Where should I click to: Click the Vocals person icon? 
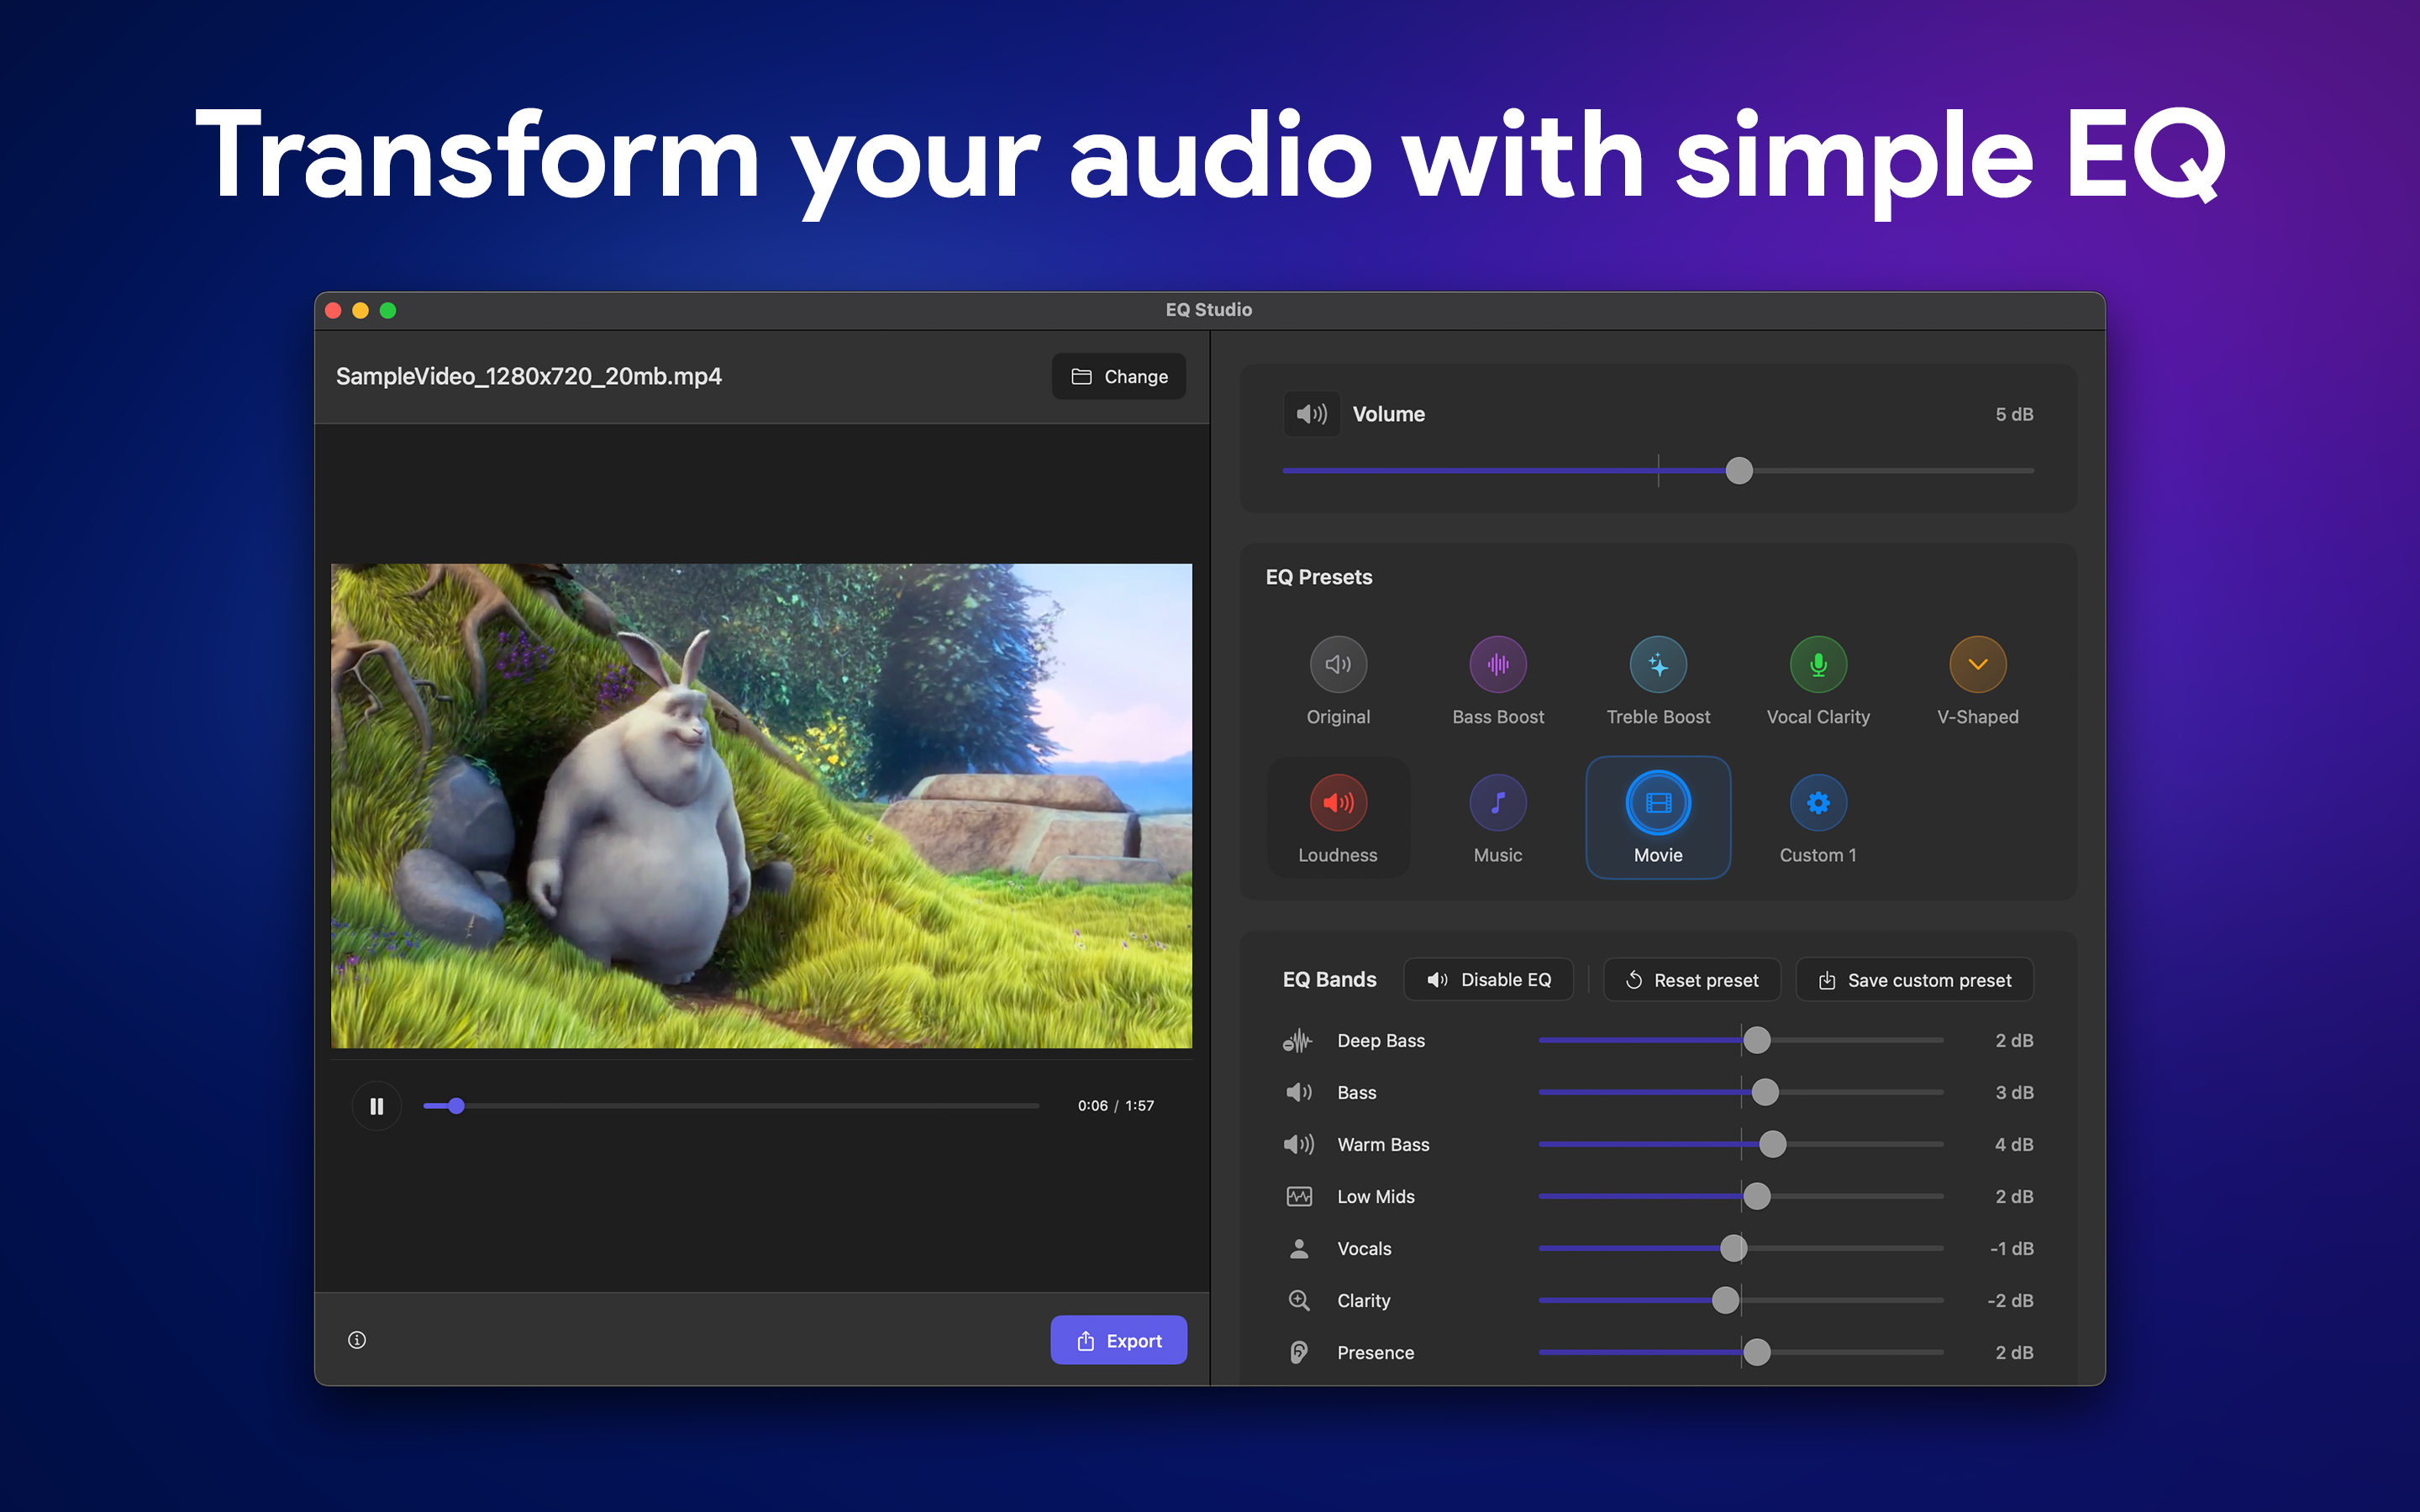point(1299,1248)
